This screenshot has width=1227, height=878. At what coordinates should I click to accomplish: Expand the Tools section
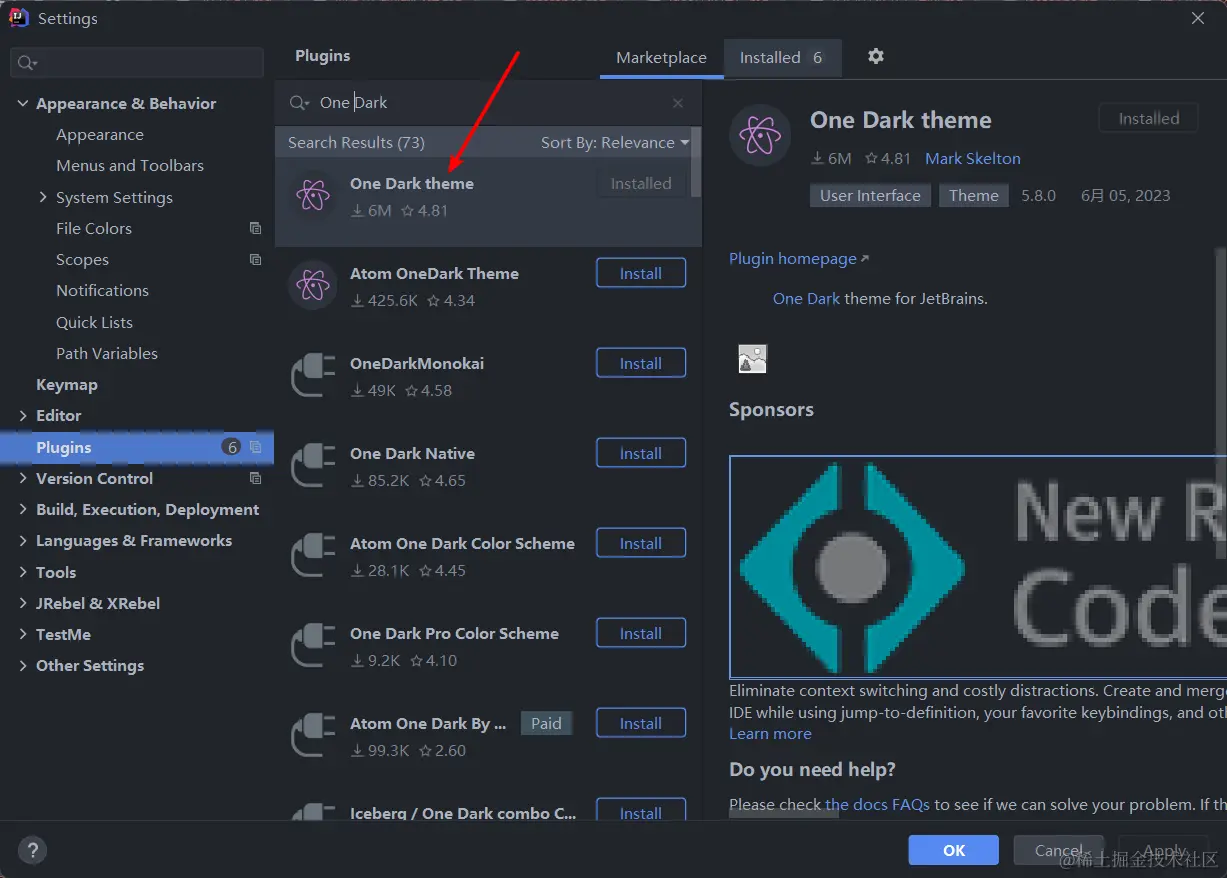point(23,572)
